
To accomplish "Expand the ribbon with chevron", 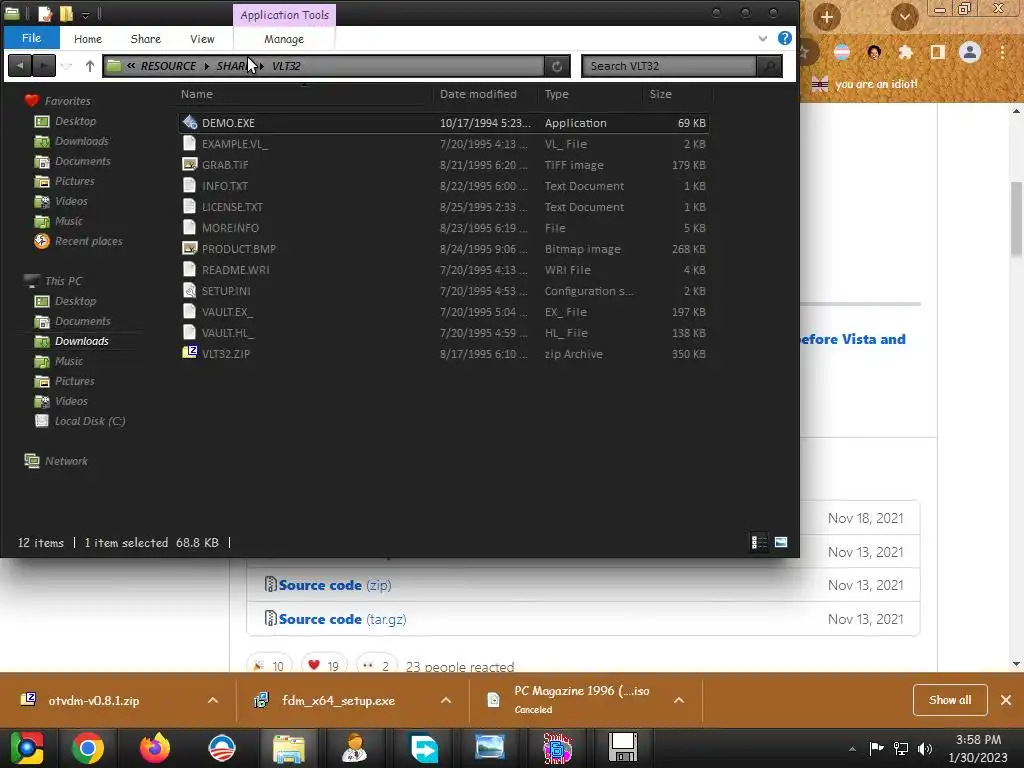I will [762, 39].
